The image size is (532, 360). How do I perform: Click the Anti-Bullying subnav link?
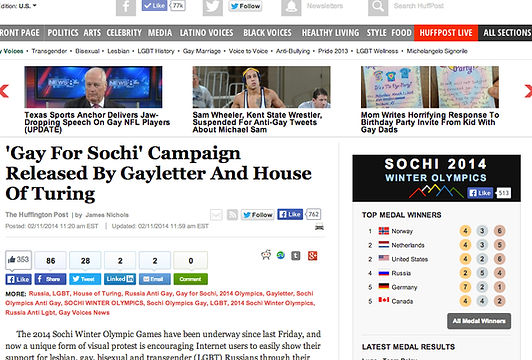293,51
